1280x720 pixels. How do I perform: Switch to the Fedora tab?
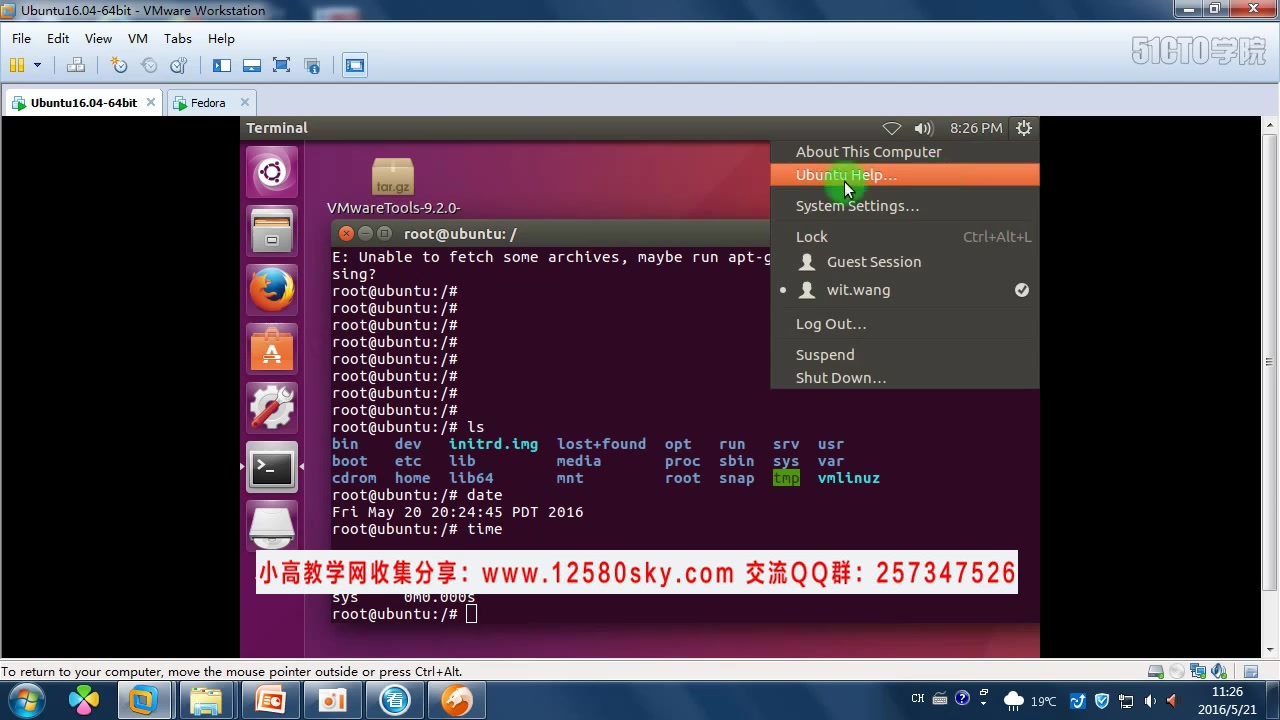(x=208, y=102)
